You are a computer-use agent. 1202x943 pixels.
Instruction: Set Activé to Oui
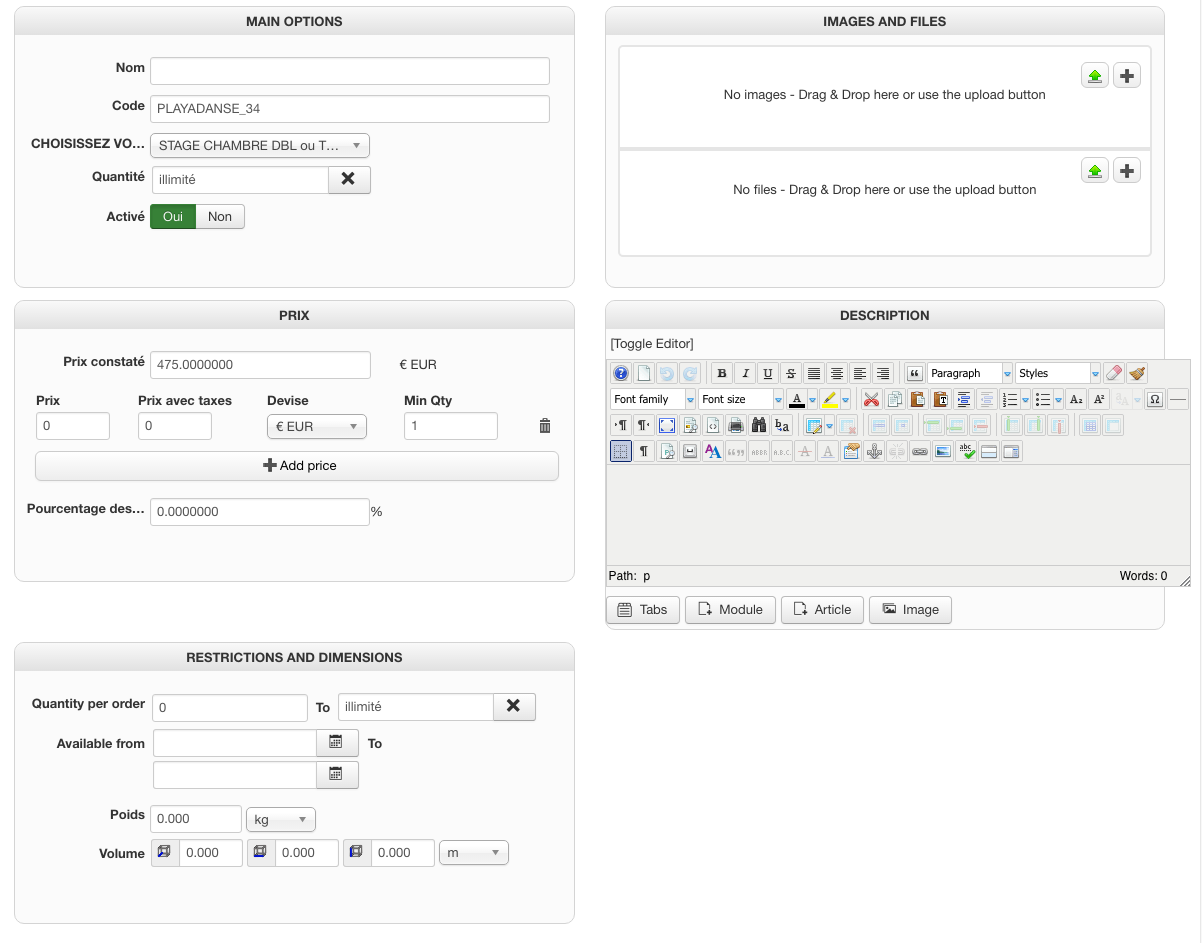173,216
